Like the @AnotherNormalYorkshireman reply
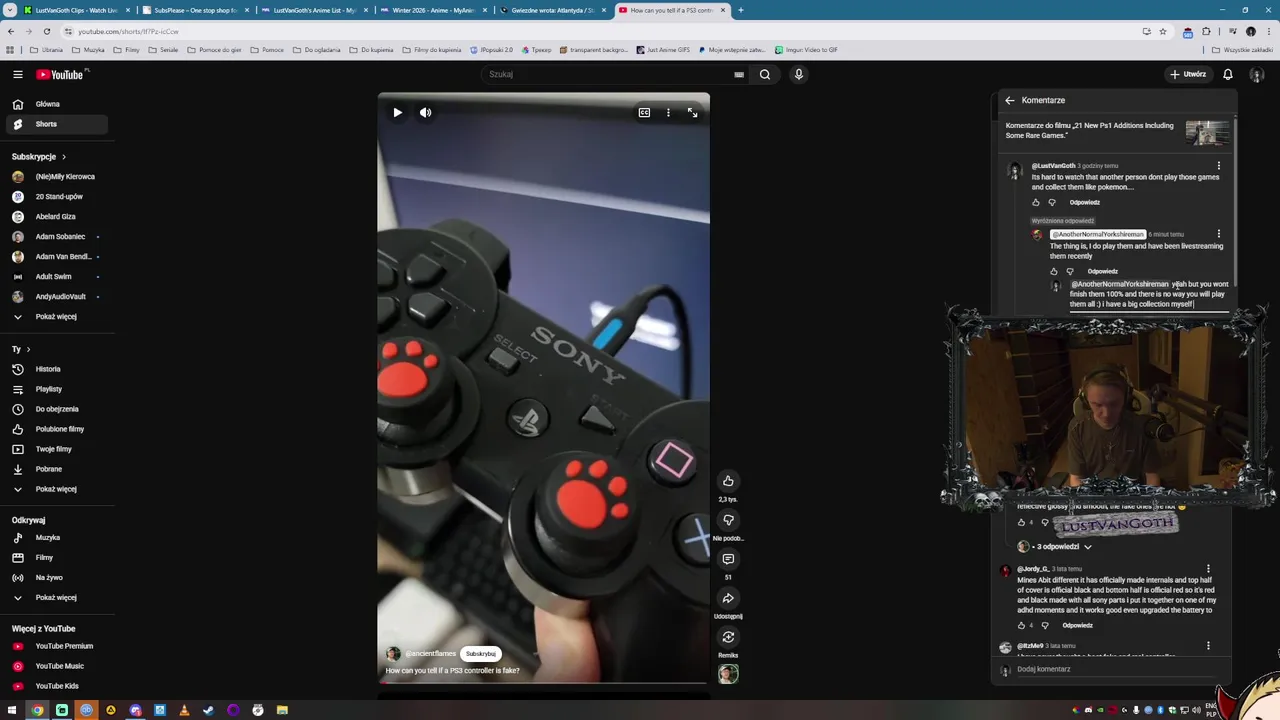The height and width of the screenshot is (720, 1280). click(x=1054, y=271)
